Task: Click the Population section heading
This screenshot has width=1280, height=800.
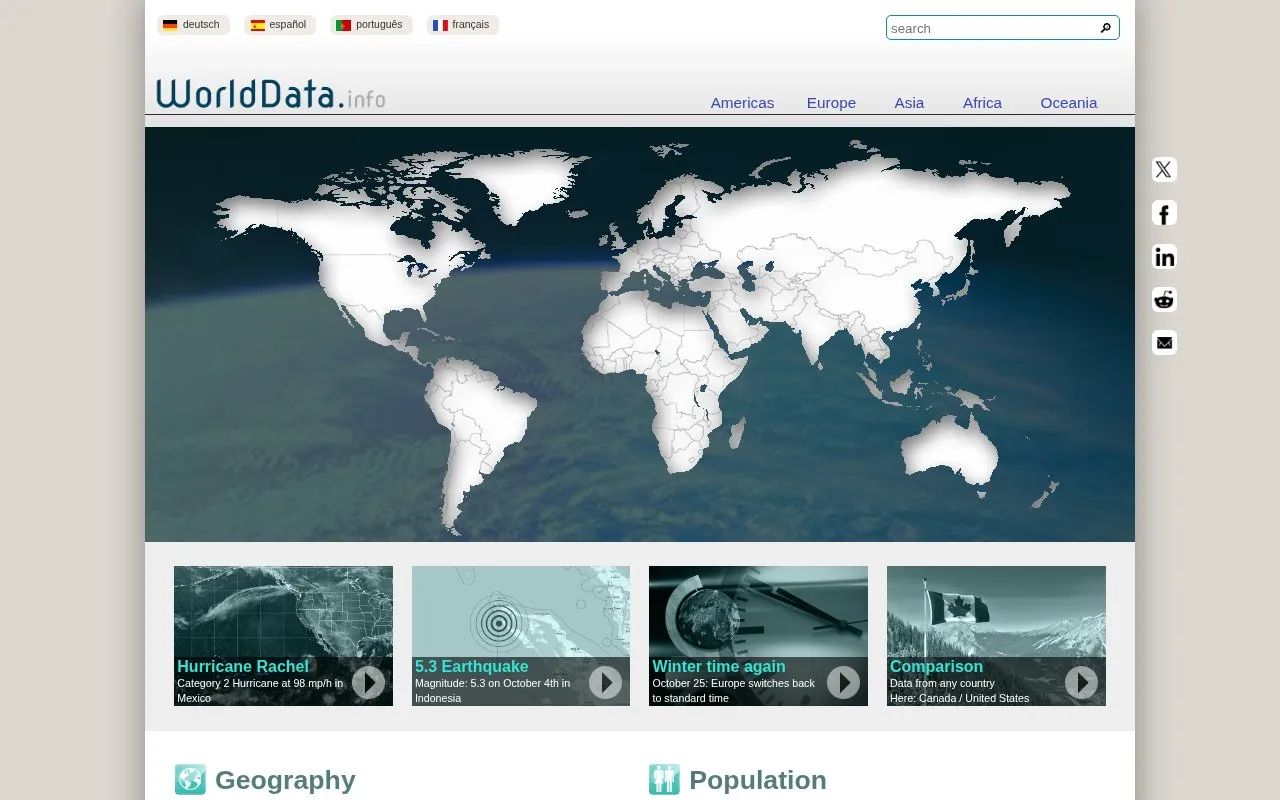Action: [758, 780]
